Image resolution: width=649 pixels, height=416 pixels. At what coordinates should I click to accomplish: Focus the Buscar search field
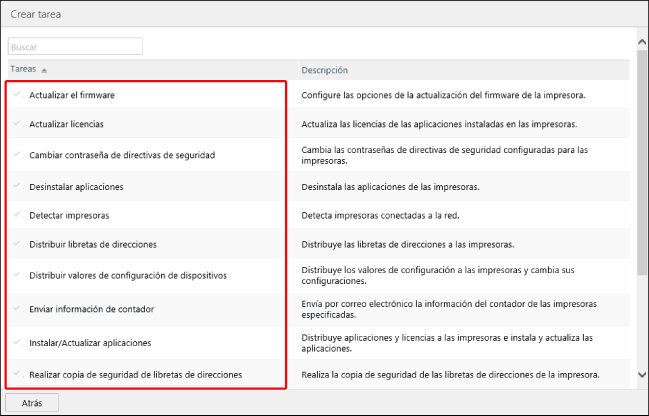click(x=75, y=46)
